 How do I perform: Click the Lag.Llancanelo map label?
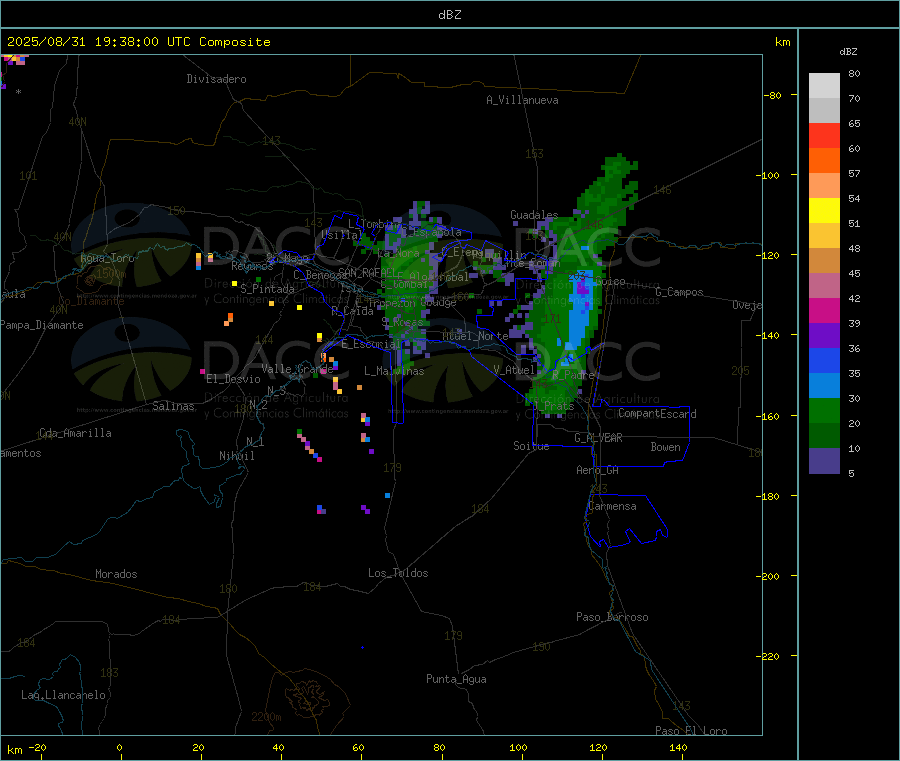[64, 695]
